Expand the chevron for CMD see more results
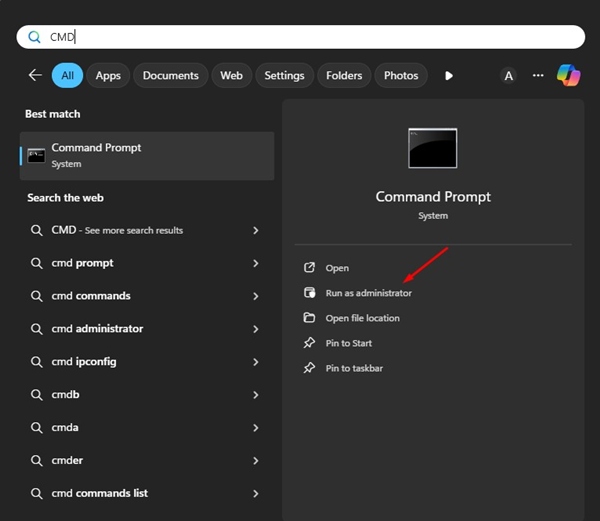Screen dimensions: 600x521 (x=256, y=230)
